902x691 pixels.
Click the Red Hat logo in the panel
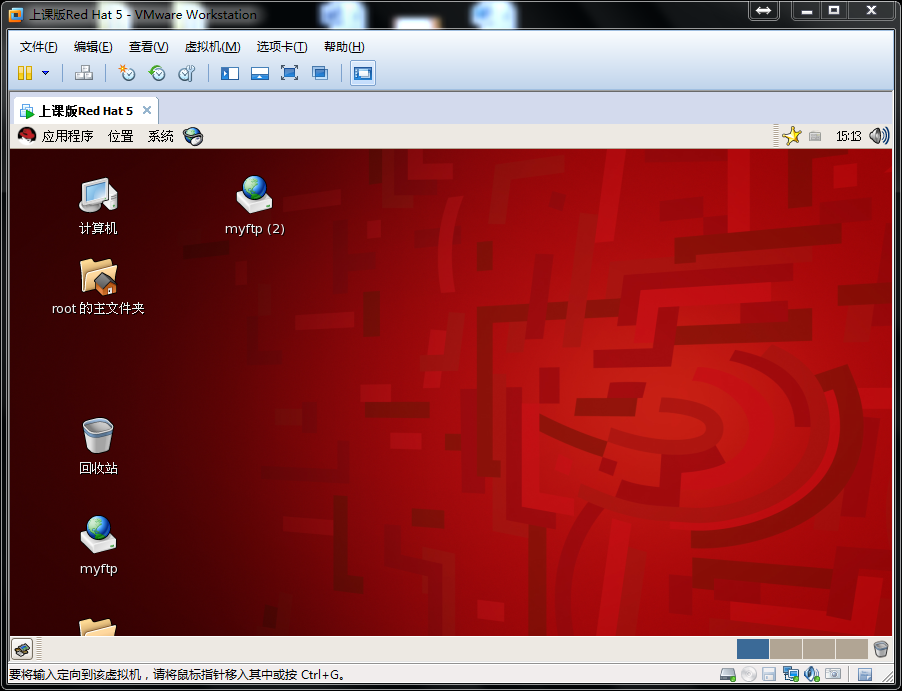pyautogui.click(x=26, y=136)
